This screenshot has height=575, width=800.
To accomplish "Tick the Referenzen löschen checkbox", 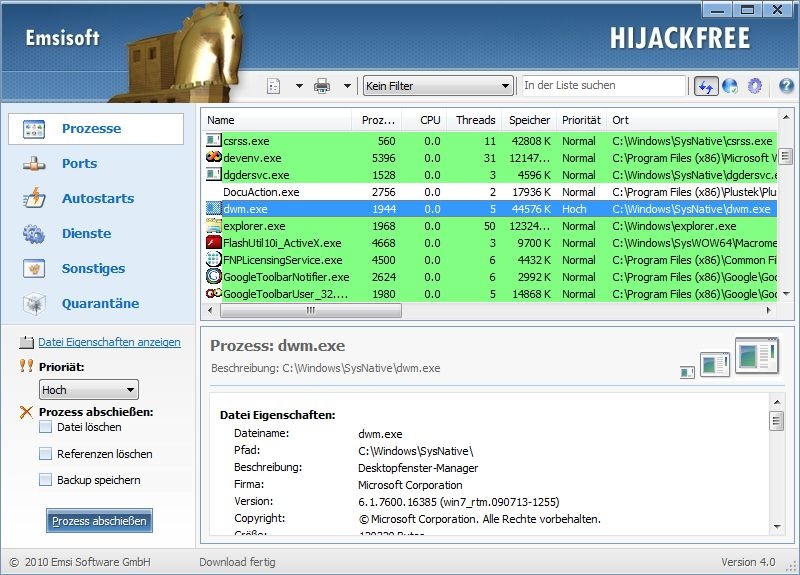I will tap(45, 454).
